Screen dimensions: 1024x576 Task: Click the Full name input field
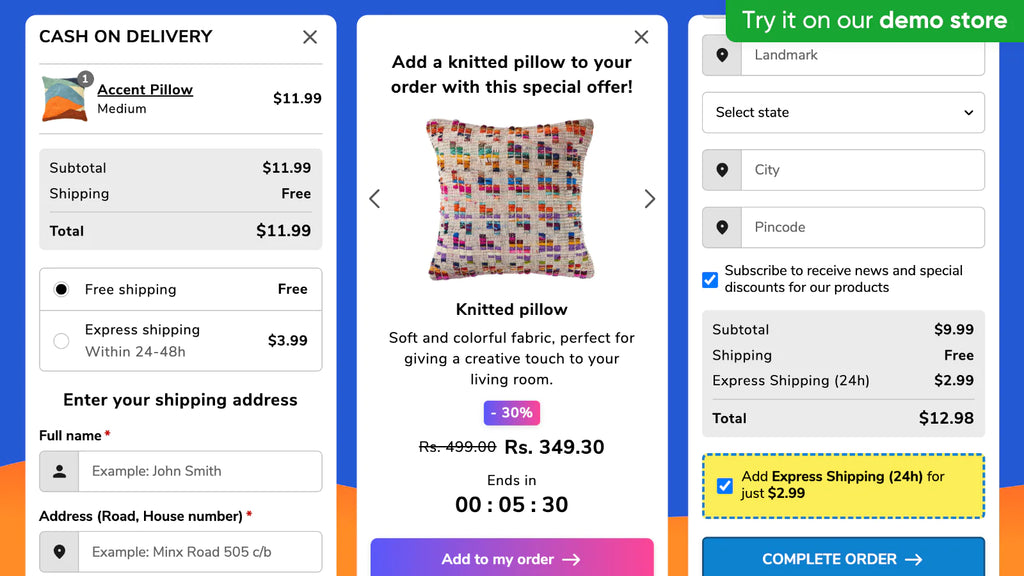point(200,471)
